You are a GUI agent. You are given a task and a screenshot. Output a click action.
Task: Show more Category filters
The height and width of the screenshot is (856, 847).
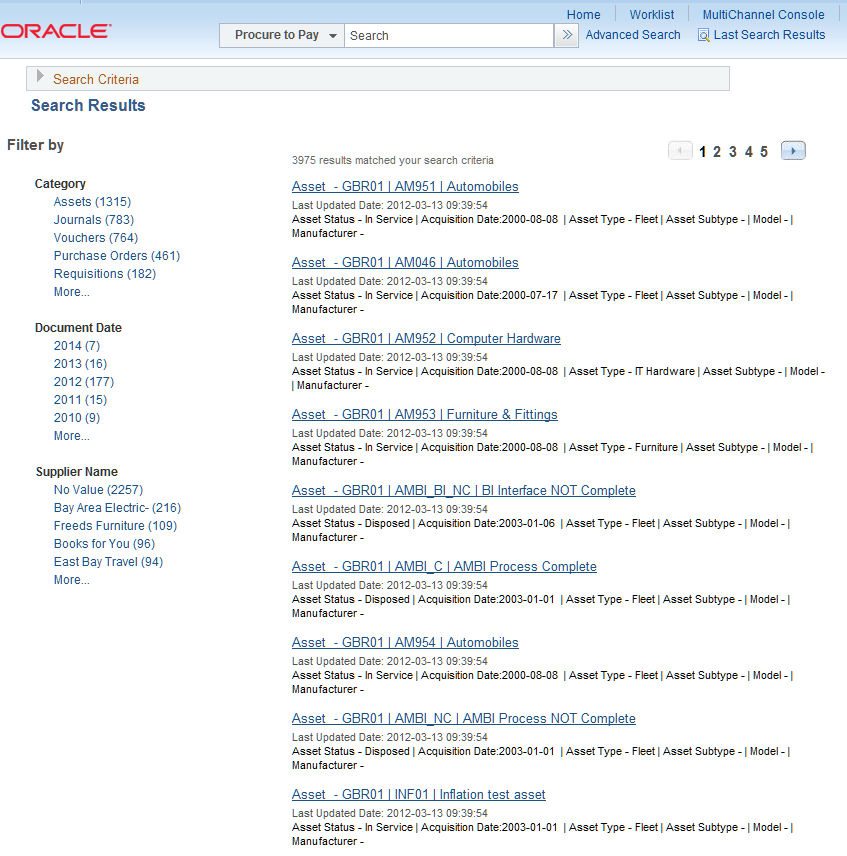coord(71,292)
